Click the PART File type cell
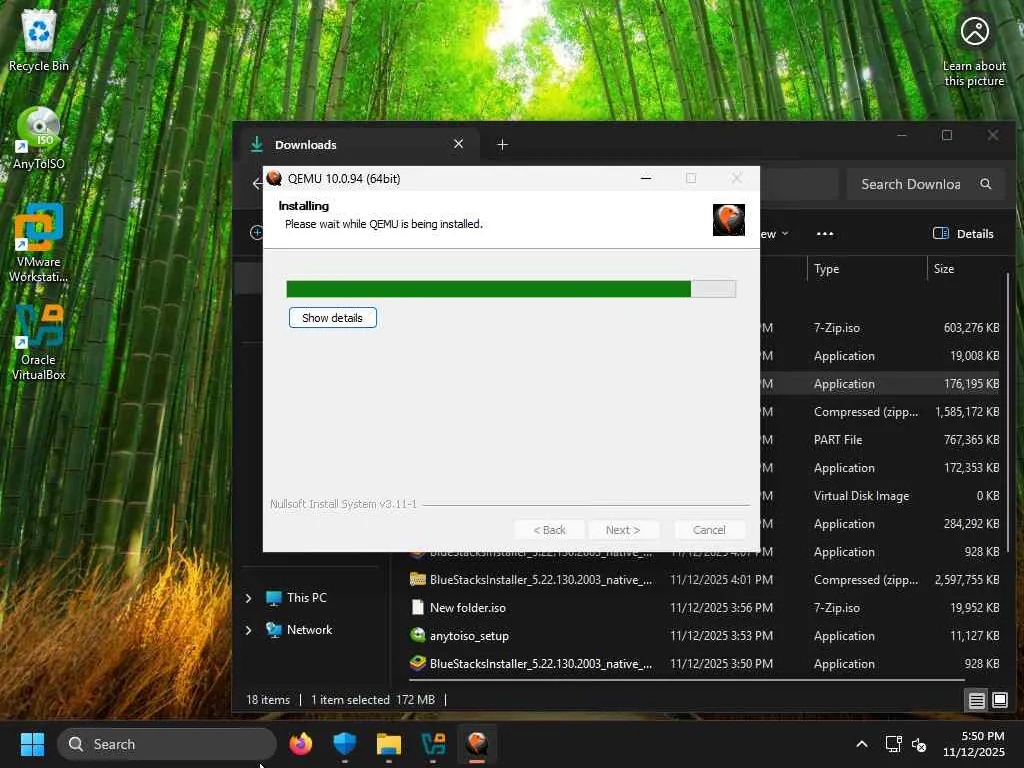This screenshot has width=1024, height=768. point(838,440)
